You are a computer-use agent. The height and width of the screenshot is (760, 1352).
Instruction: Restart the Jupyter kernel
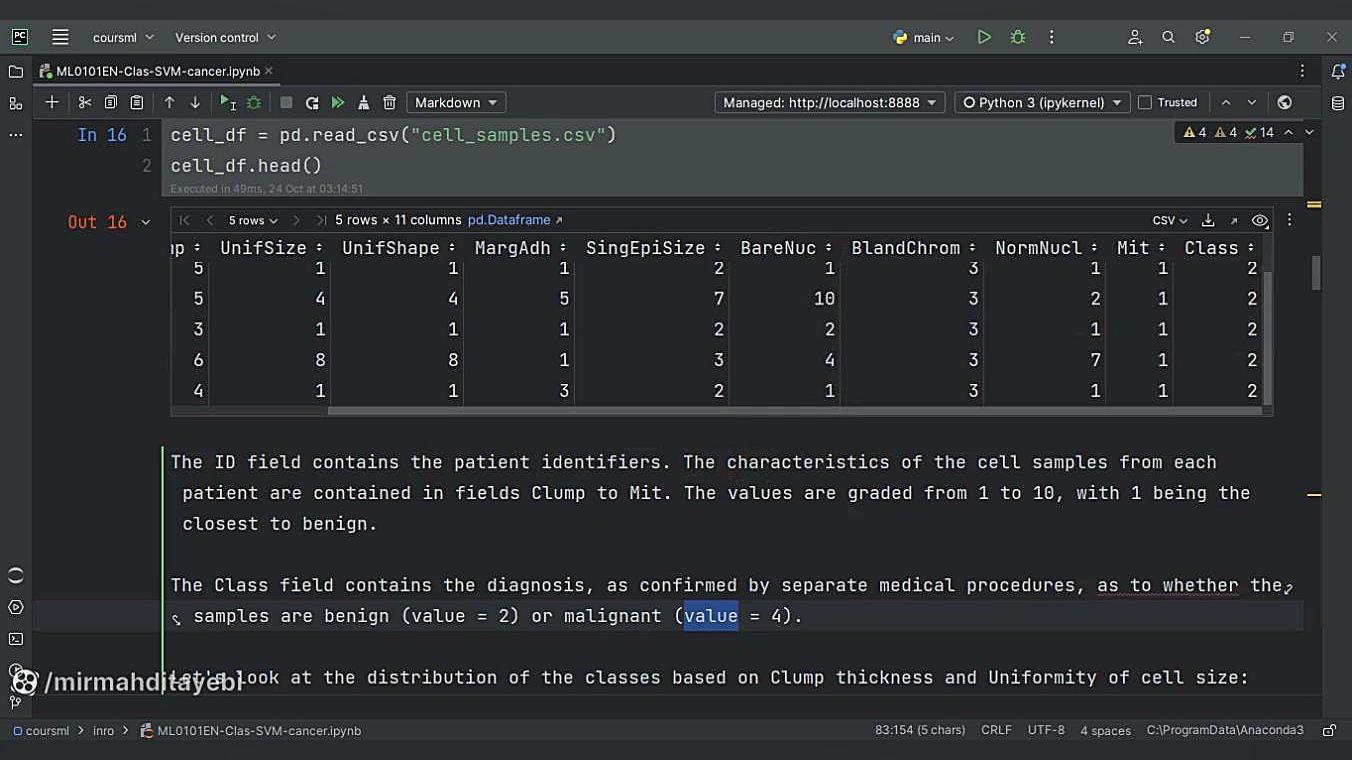point(312,103)
